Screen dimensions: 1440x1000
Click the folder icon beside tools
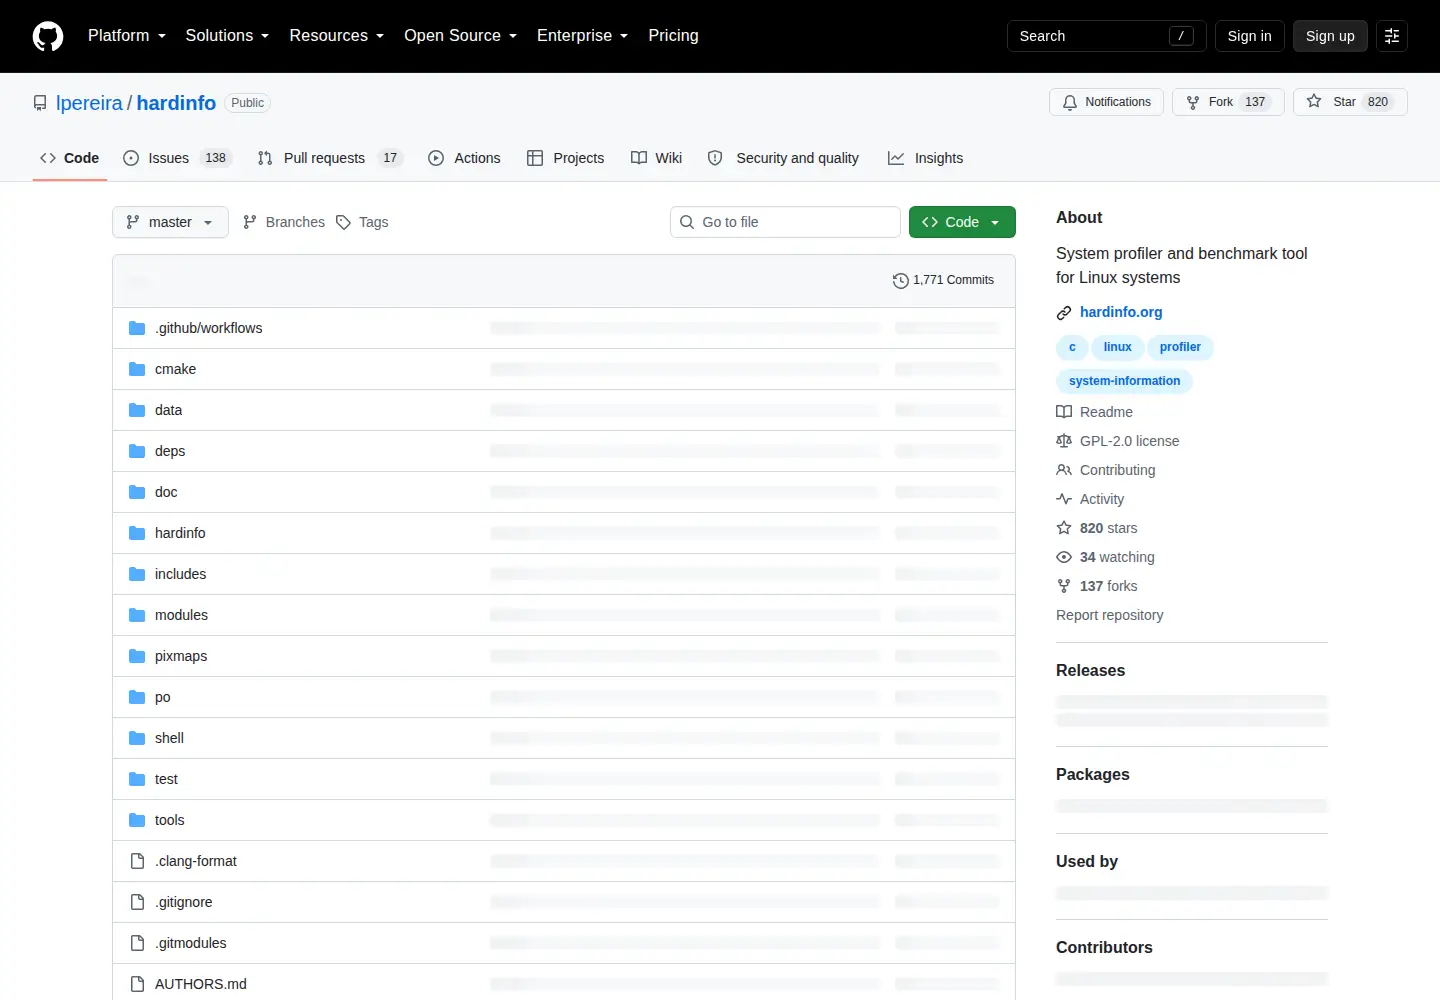pyautogui.click(x=137, y=820)
